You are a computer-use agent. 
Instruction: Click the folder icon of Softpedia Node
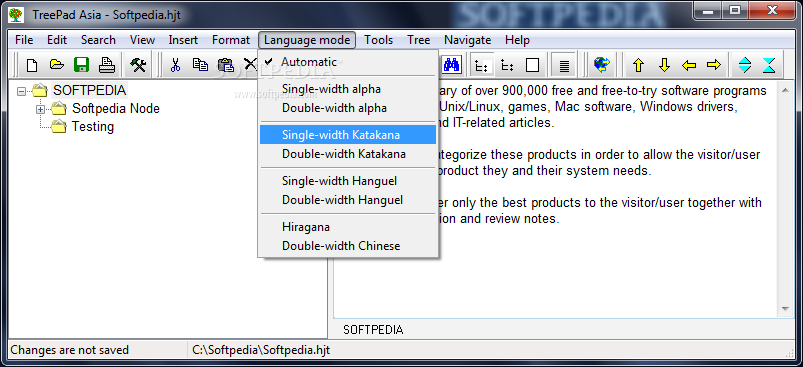[x=59, y=109]
